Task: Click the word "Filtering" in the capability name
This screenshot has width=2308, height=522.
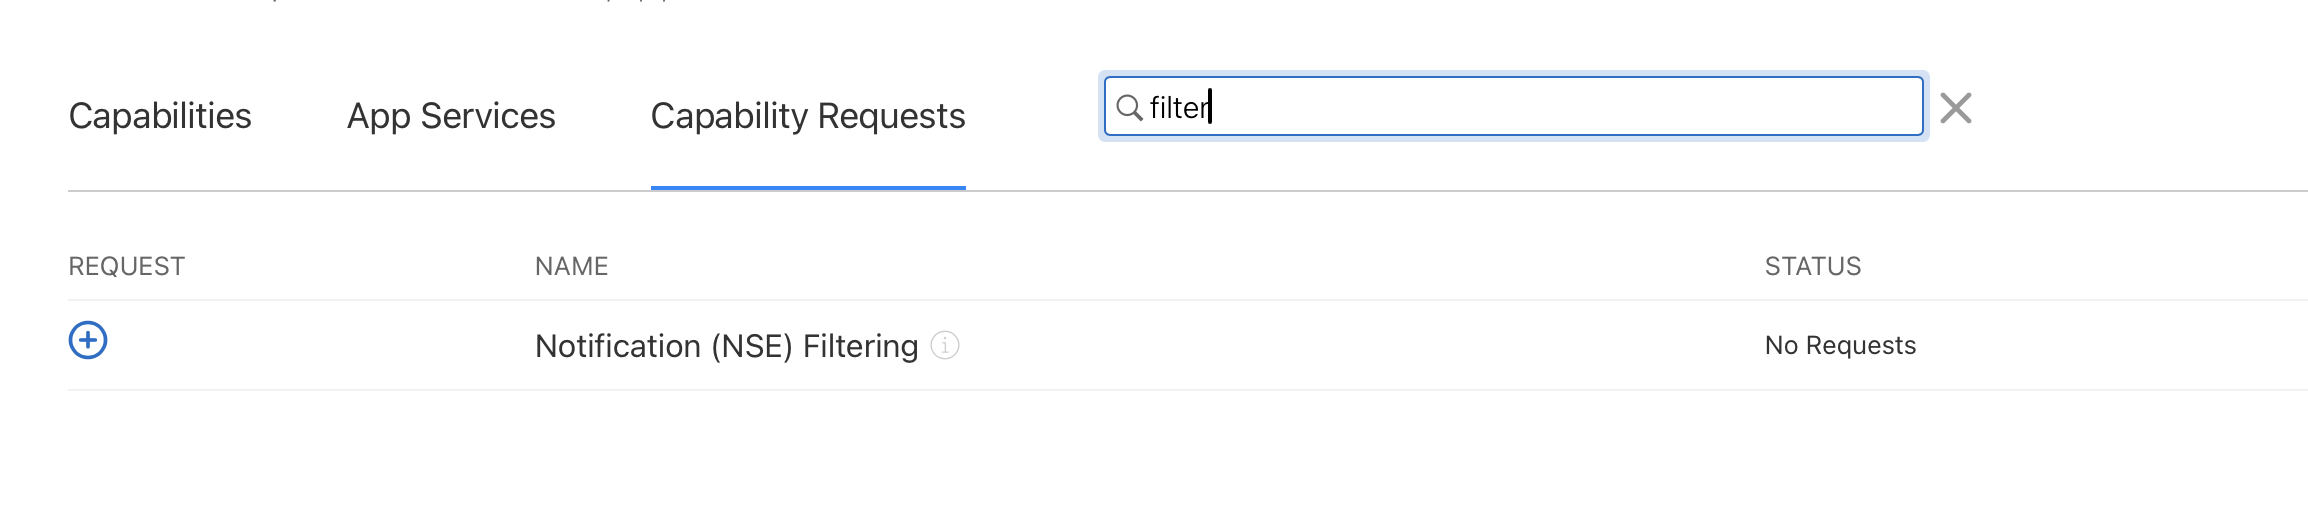Action: [860, 346]
